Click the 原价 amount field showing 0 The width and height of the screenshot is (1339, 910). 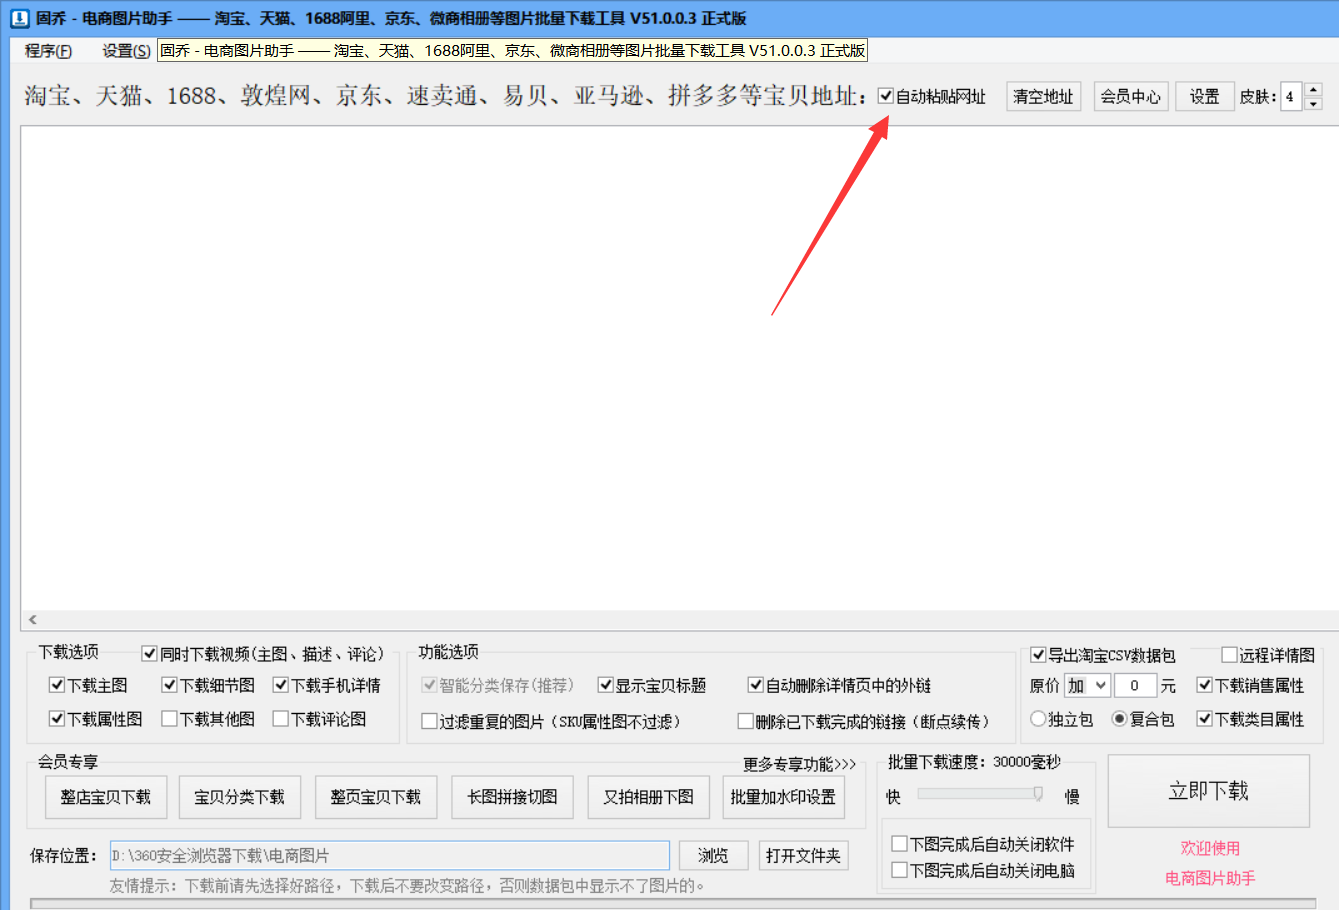[x=1136, y=686]
